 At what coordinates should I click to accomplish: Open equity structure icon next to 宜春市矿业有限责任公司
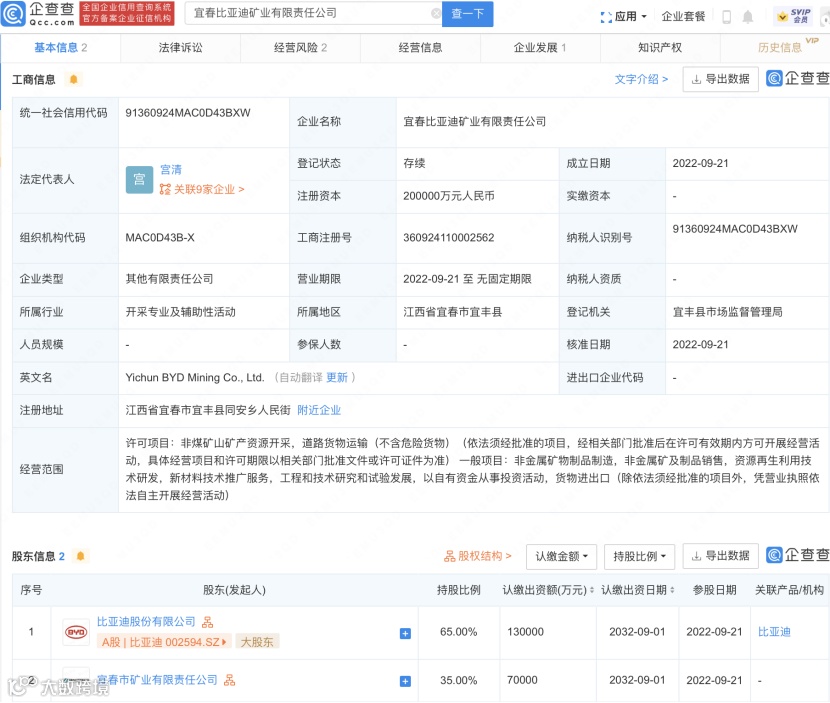click(x=229, y=680)
